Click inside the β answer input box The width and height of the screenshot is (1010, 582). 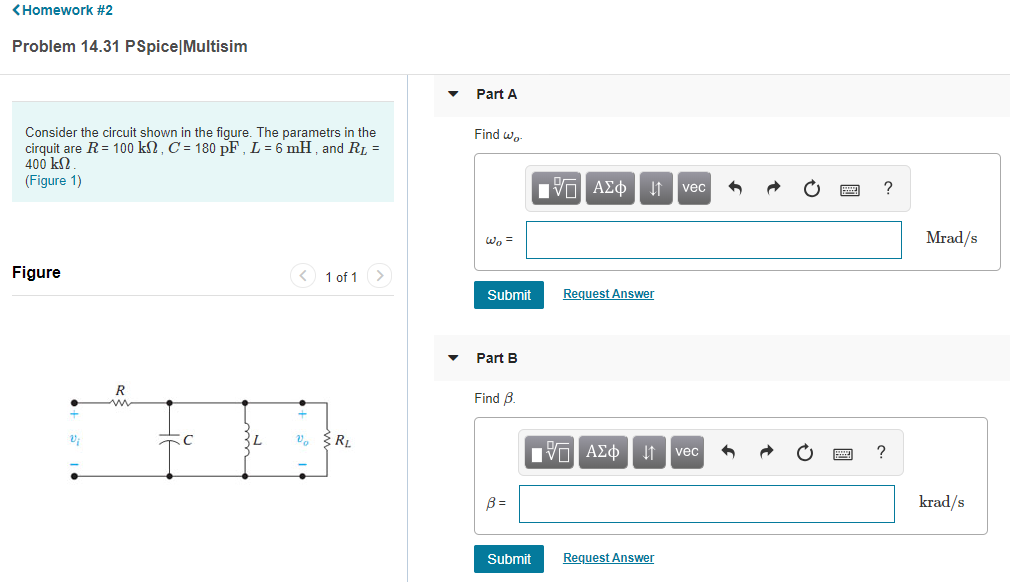(706, 503)
